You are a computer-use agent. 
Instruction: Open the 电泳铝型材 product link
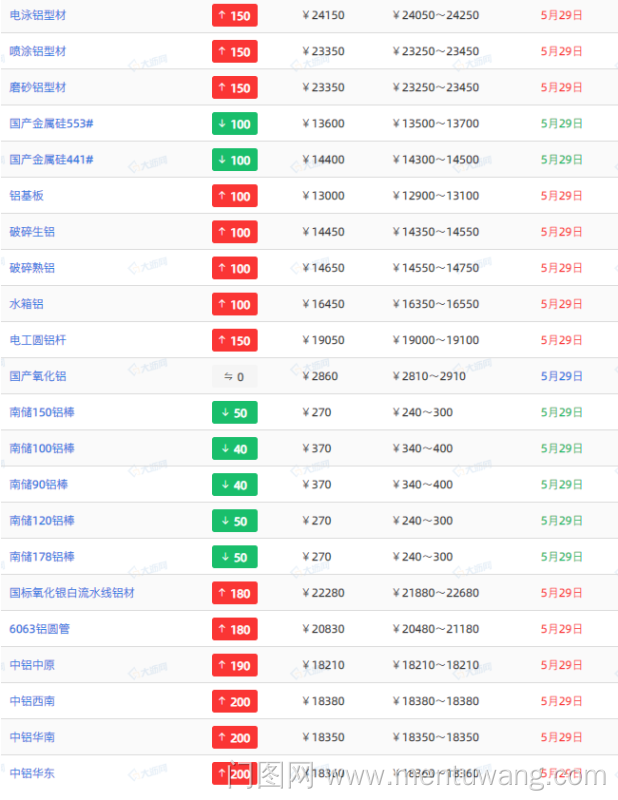pos(38,15)
